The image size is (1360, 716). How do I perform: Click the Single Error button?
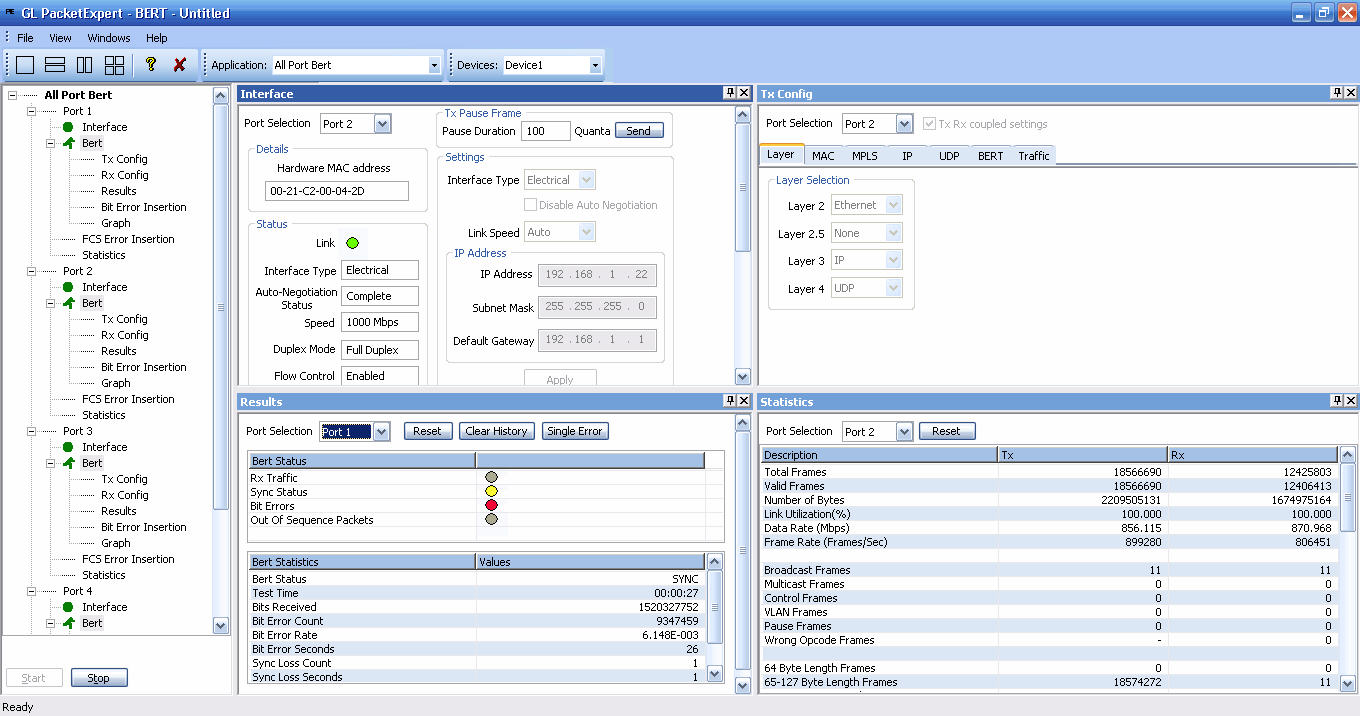(575, 431)
